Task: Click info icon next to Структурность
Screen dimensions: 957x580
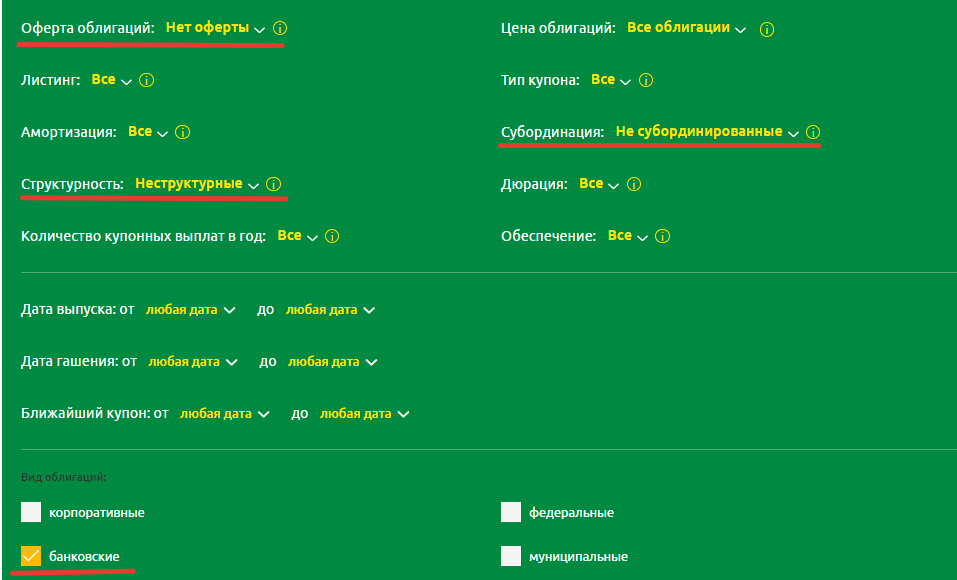Action: (274, 185)
